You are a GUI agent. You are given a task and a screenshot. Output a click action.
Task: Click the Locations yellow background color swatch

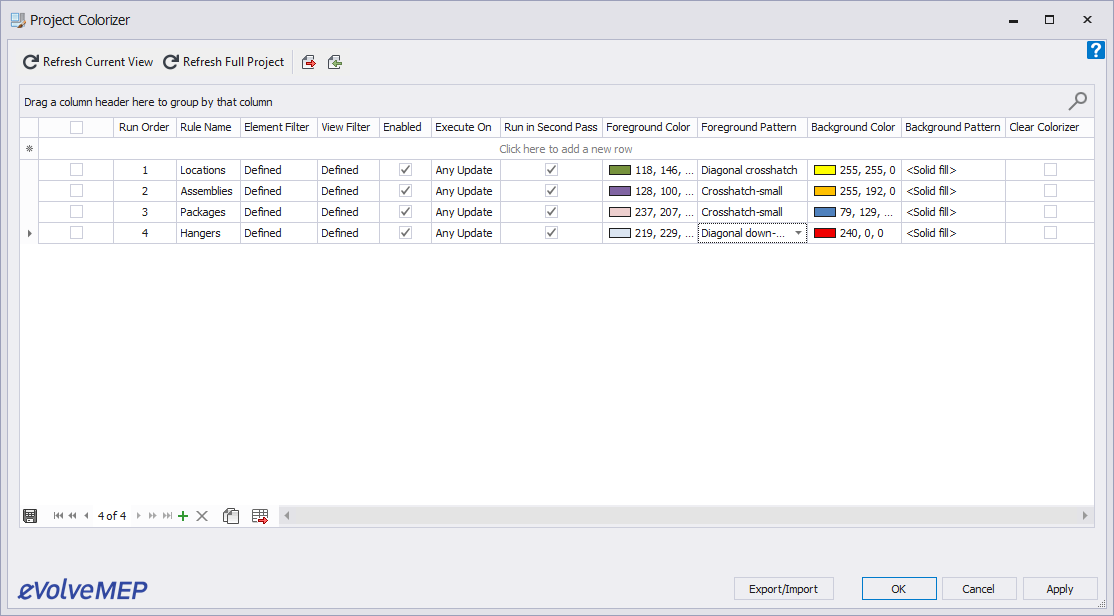pos(824,170)
